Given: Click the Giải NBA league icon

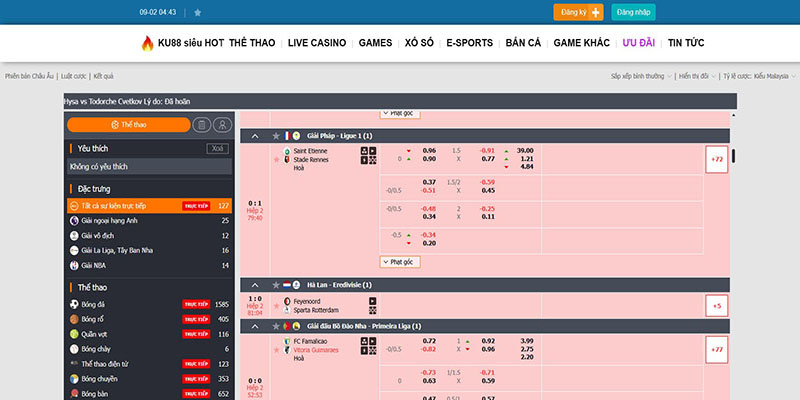Looking at the screenshot, I should [x=74, y=265].
